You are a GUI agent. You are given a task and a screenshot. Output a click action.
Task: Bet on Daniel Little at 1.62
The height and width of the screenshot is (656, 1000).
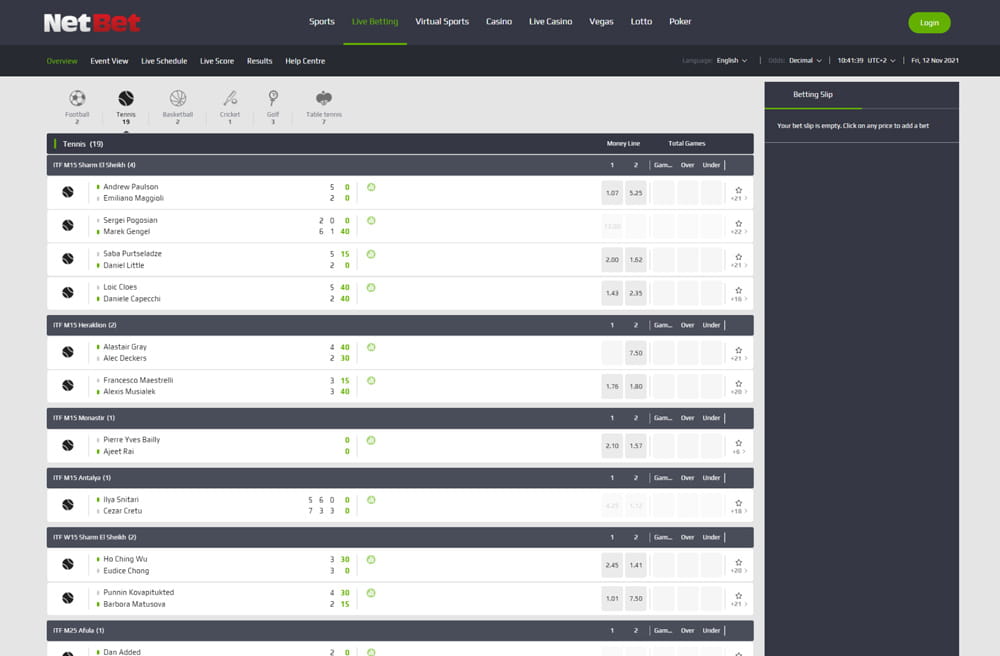636,259
